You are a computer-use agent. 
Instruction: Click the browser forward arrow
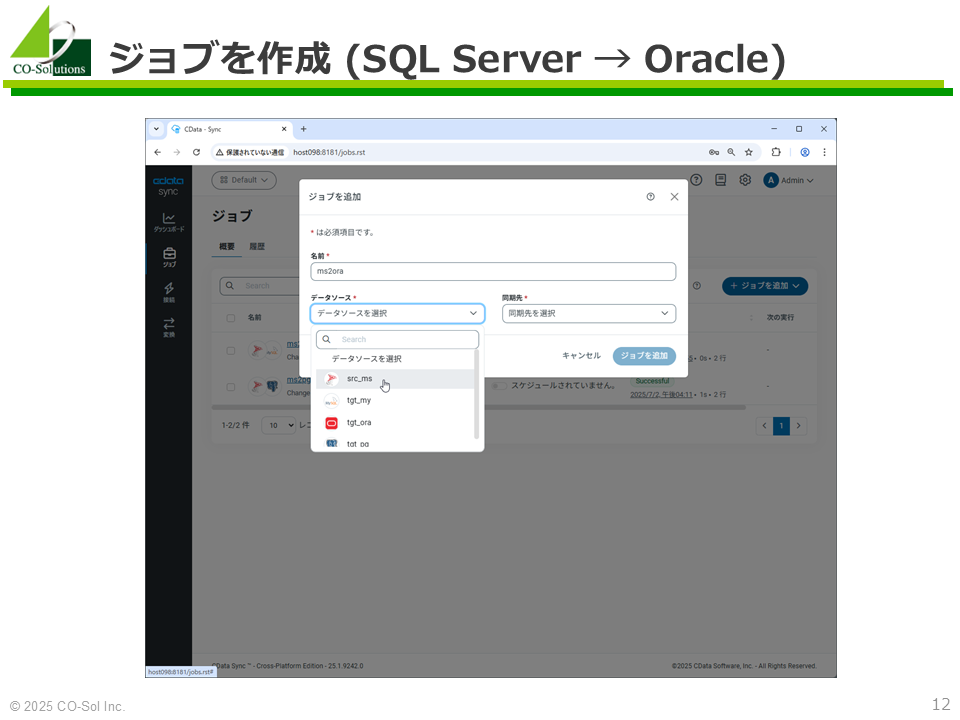(x=177, y=152)
